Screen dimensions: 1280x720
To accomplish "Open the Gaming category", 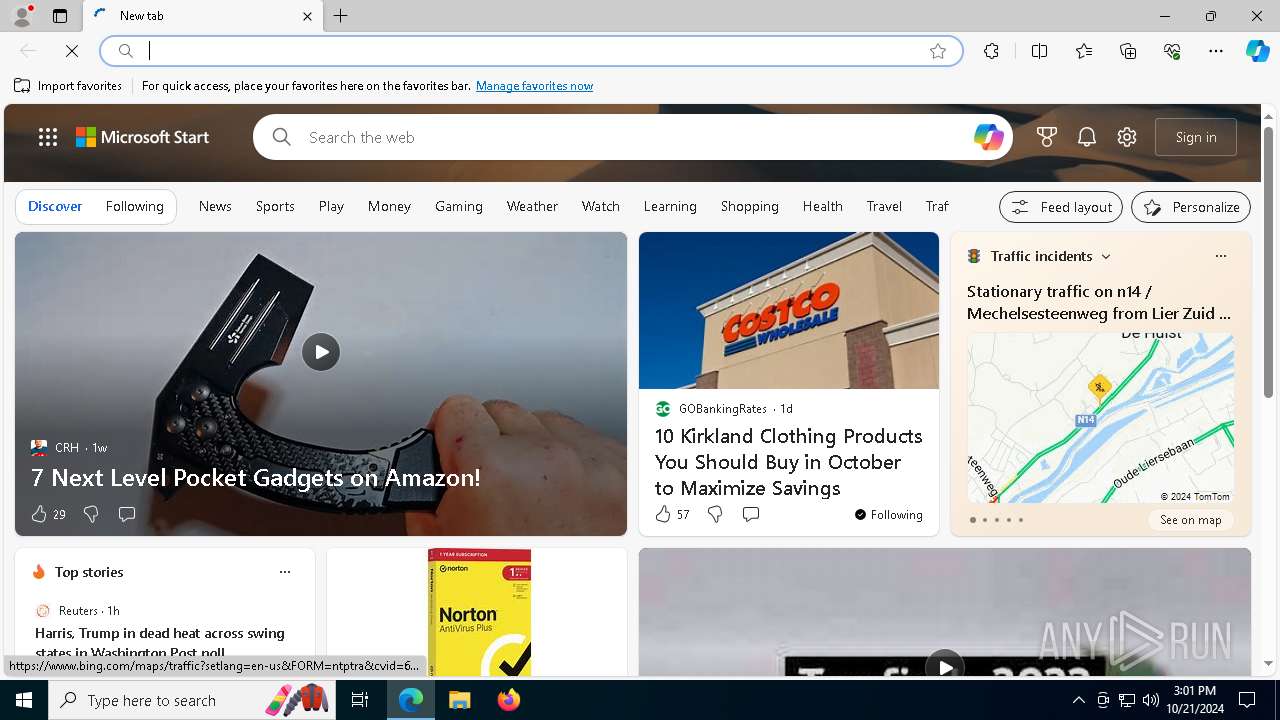I will [459, 206].
